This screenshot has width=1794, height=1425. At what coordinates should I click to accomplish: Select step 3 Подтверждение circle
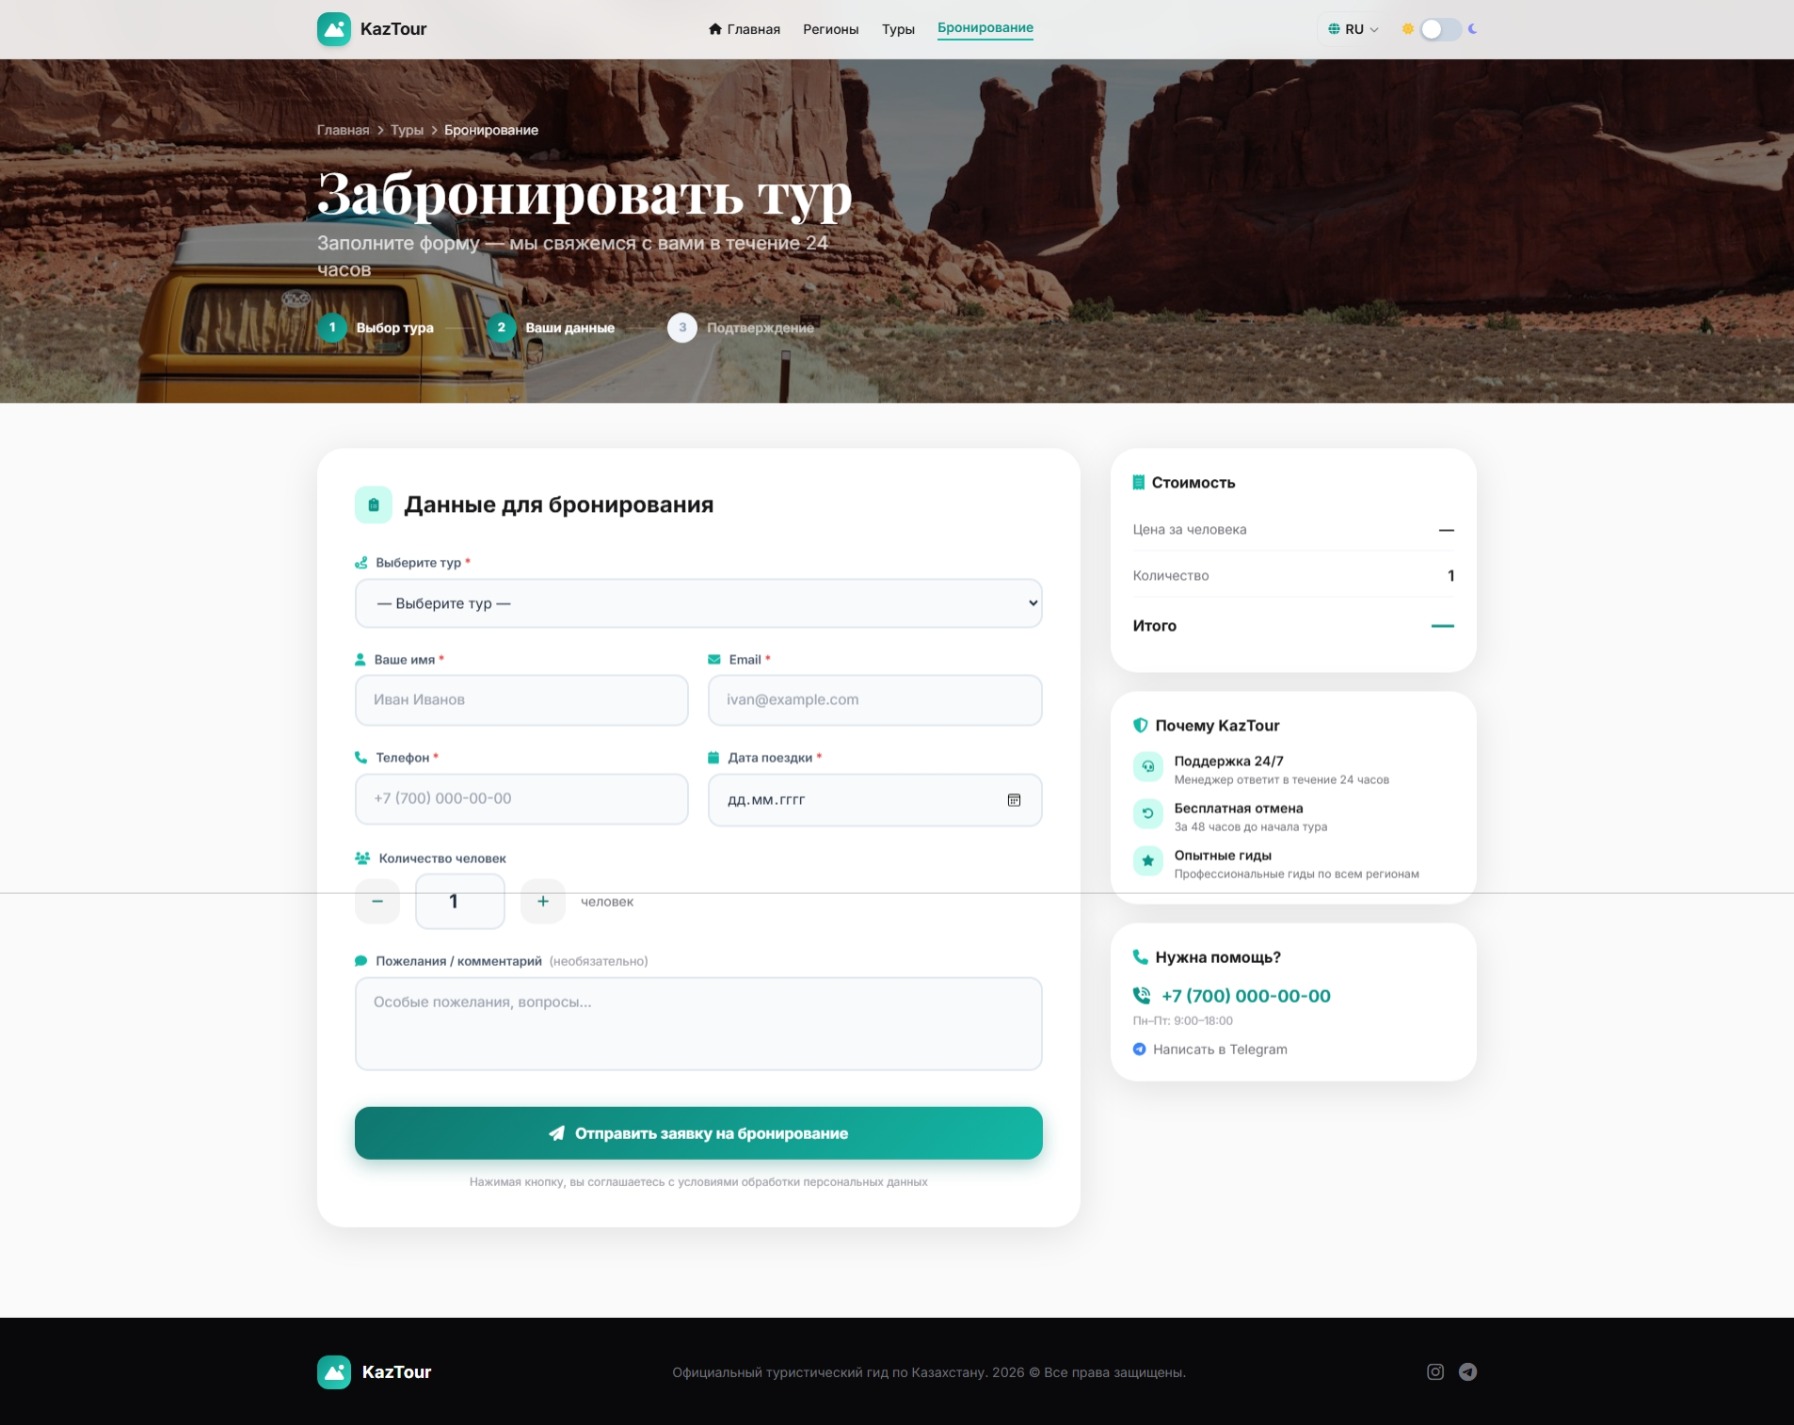[682, 327]
